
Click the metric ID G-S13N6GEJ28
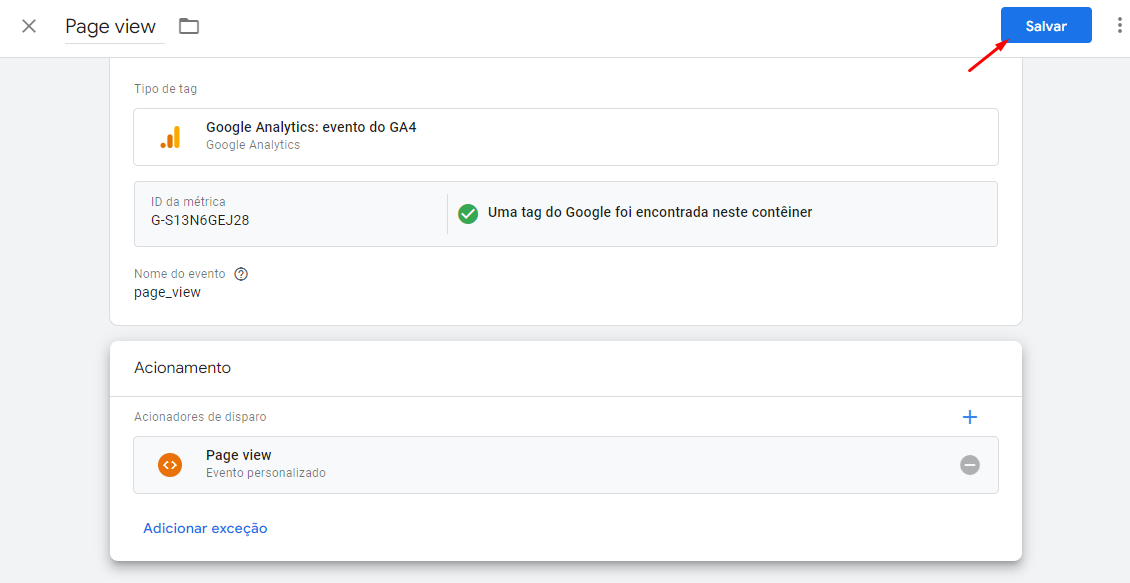[200, 221]
